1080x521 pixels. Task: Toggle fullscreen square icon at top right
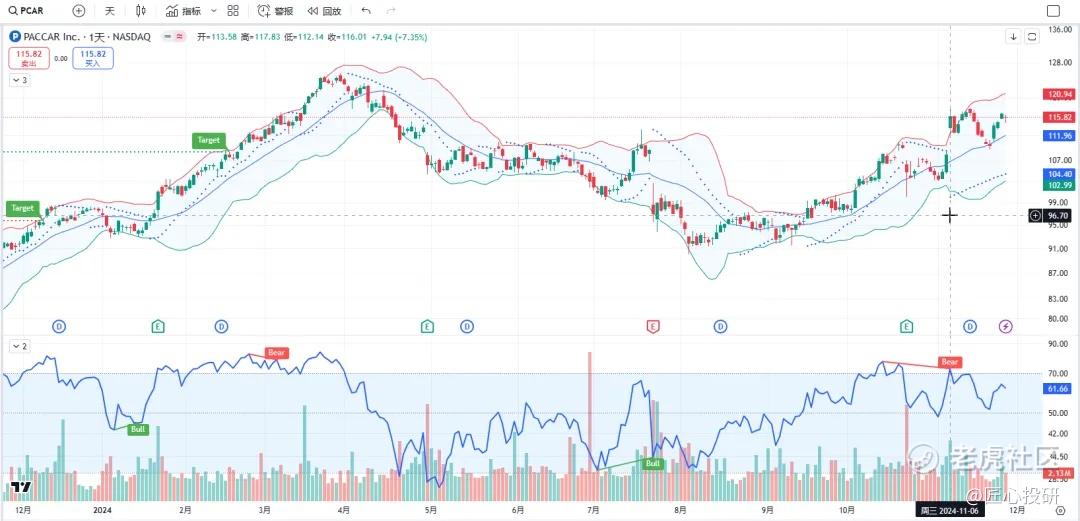1053,10
